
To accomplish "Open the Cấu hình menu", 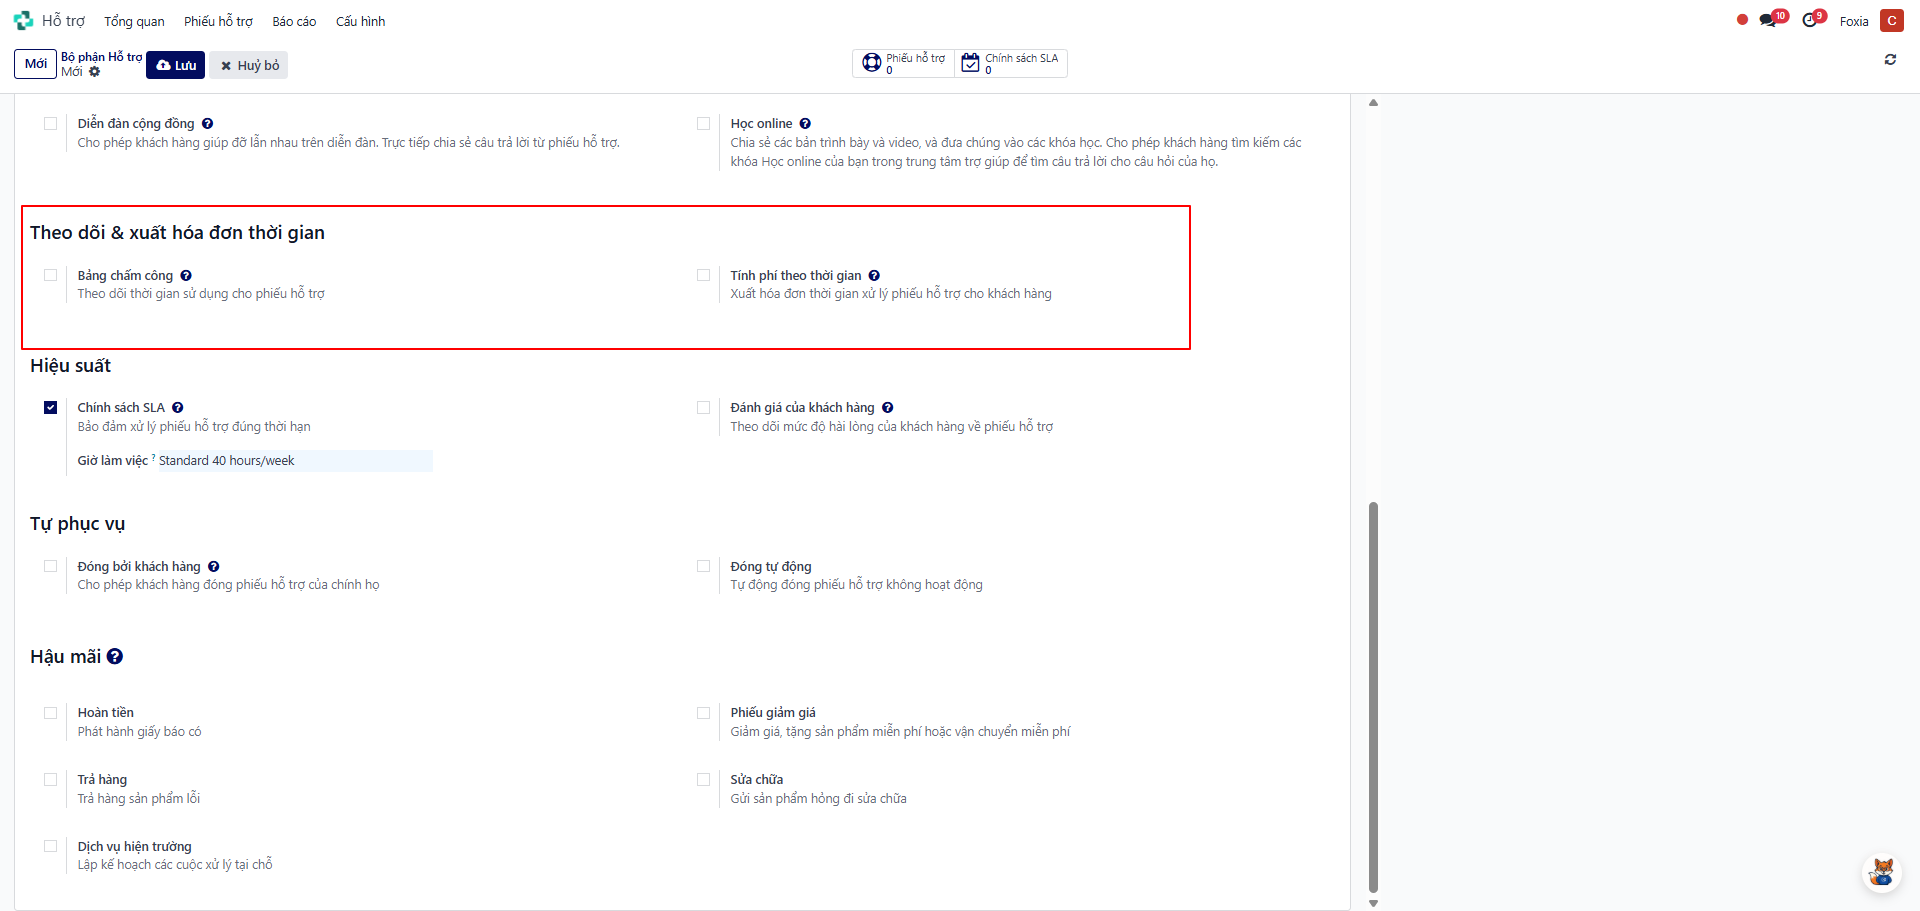I will point(360,21).
